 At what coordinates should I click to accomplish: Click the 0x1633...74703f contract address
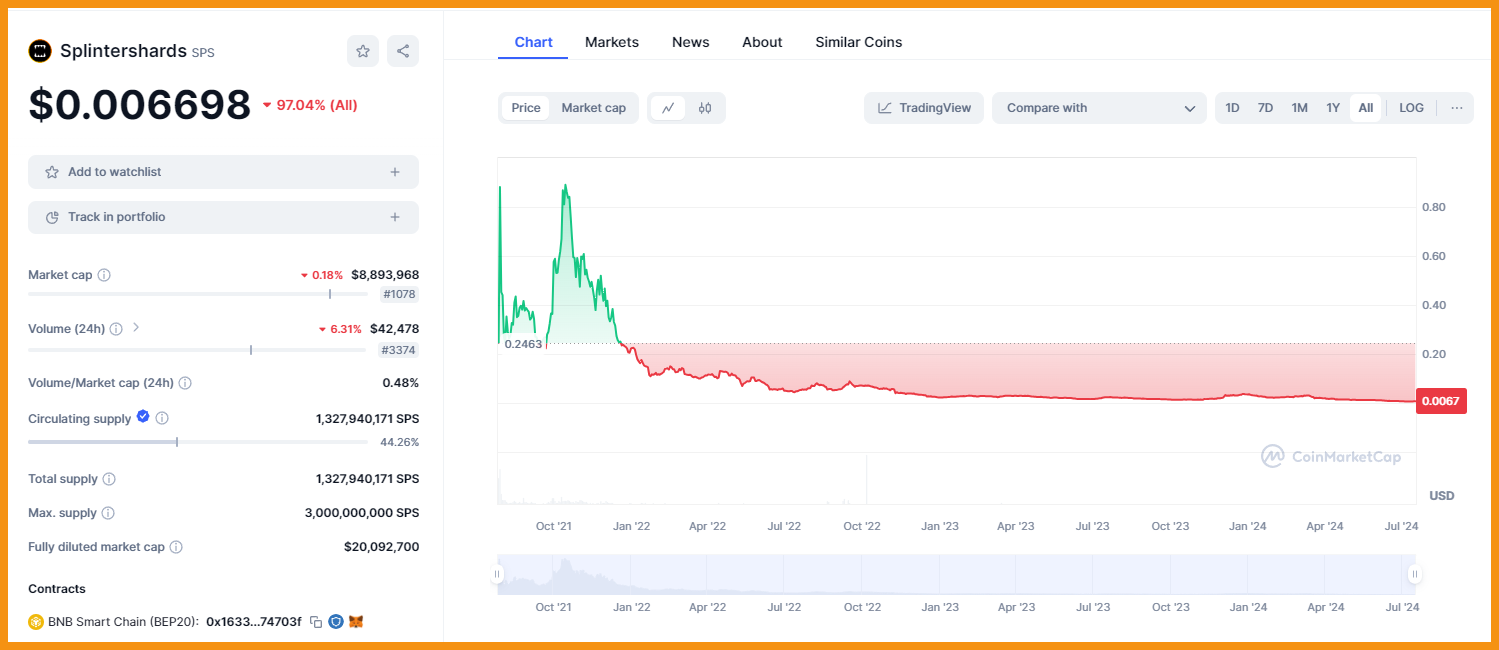254,622
